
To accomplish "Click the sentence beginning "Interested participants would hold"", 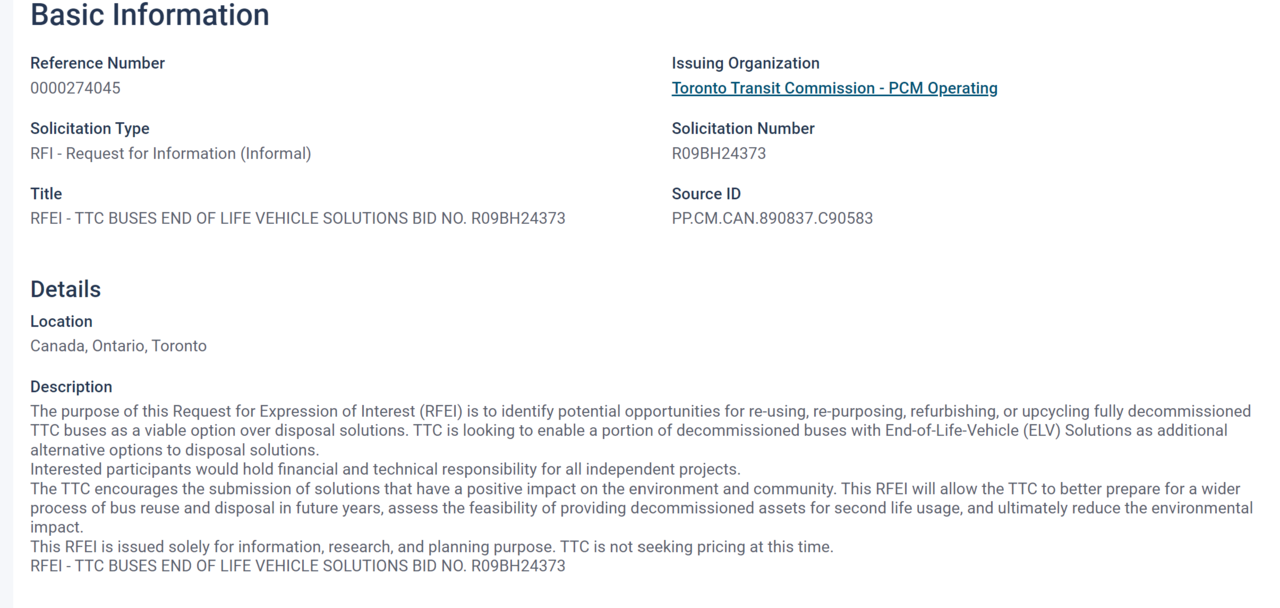I will (x=385, y=469).
